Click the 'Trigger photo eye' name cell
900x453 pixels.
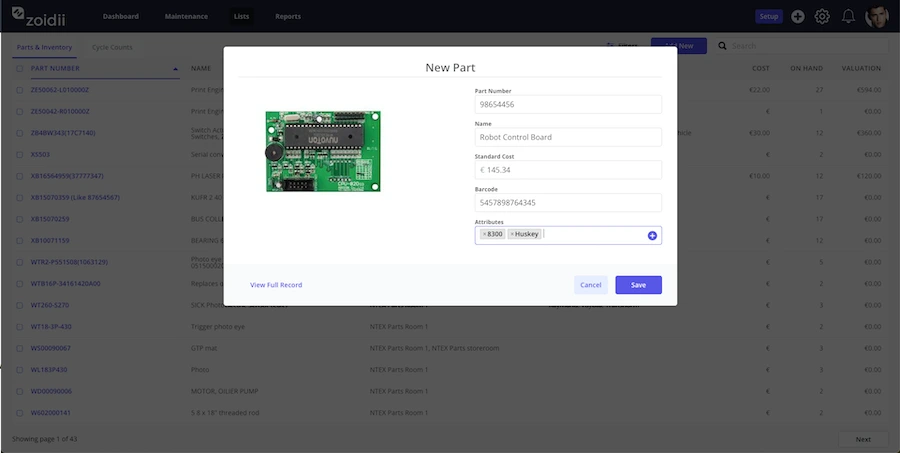[218, 327]
